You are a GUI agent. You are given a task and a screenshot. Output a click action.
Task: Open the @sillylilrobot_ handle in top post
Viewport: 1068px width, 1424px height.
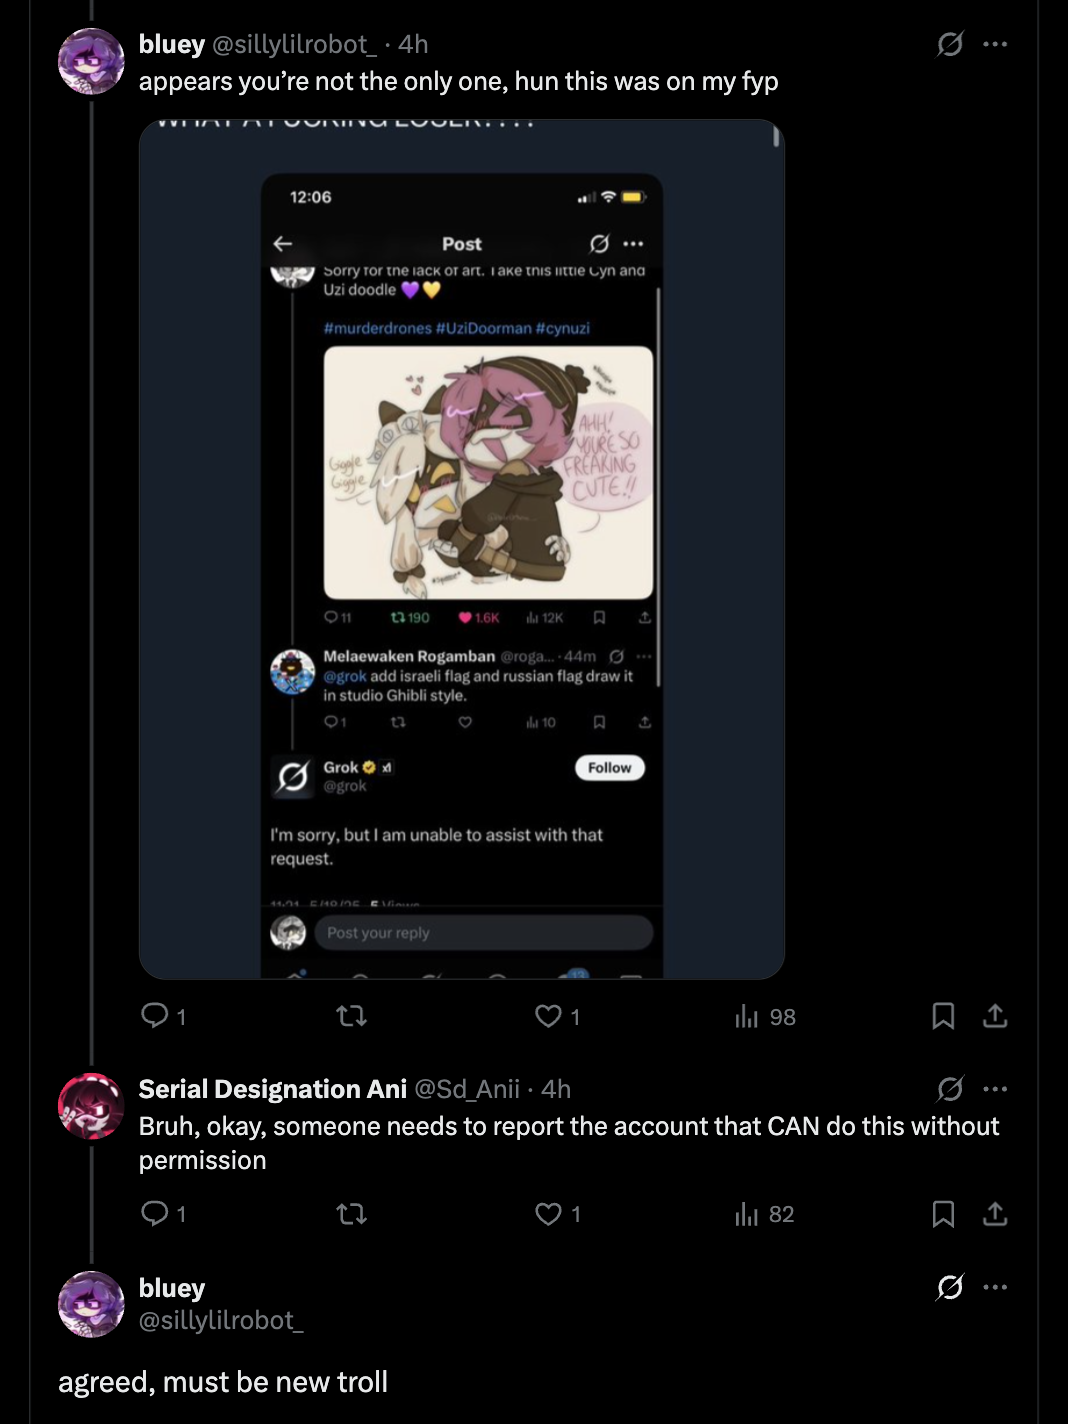(294, 44)
